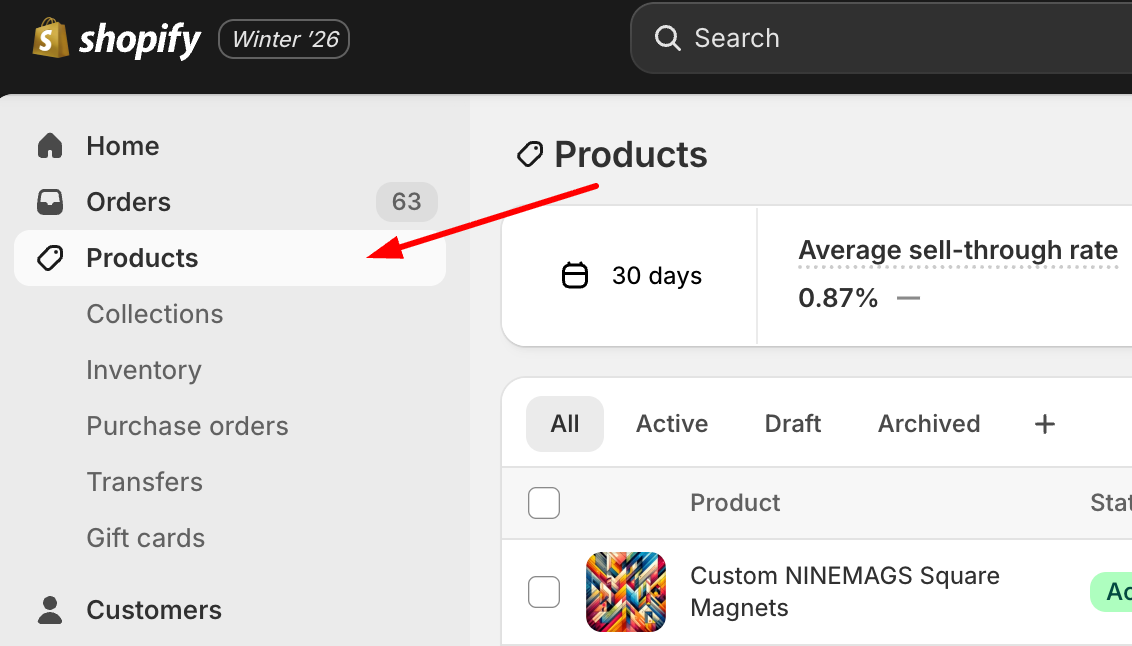The width and height of the screenshot is (1132, 646).
Task: Switch to the Active products tab
Action: click(x=672, y=424)
